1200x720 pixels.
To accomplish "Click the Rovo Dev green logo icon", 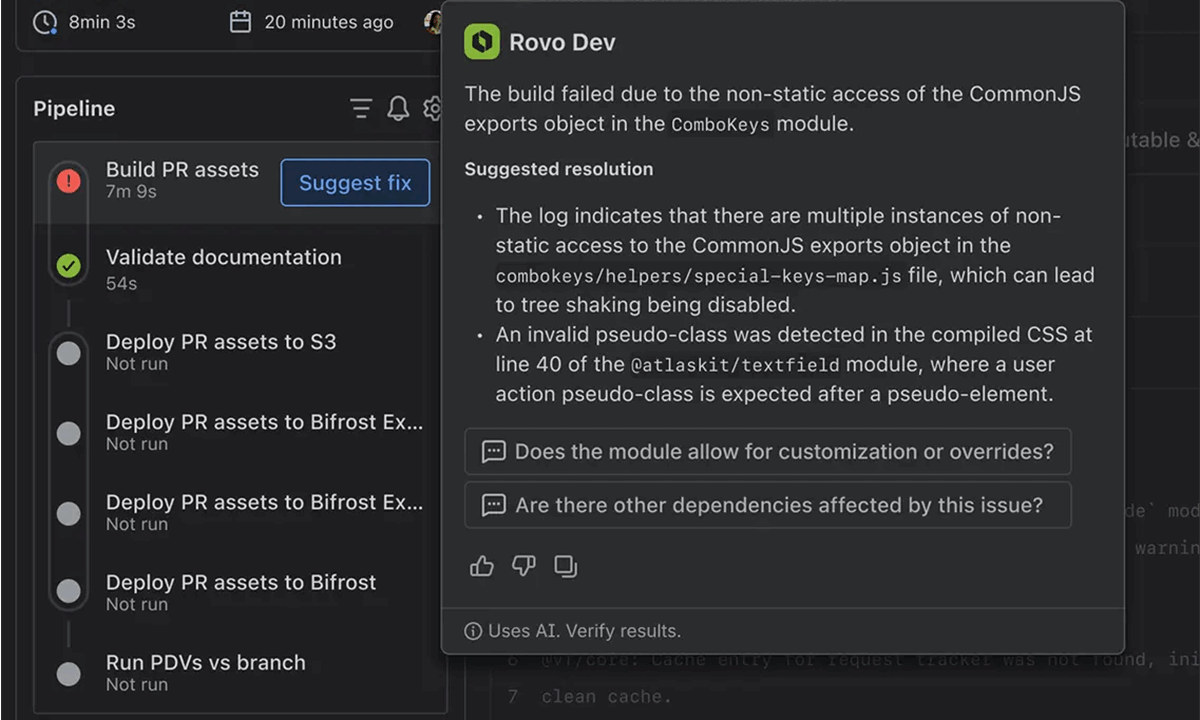I will click(482, 42).
